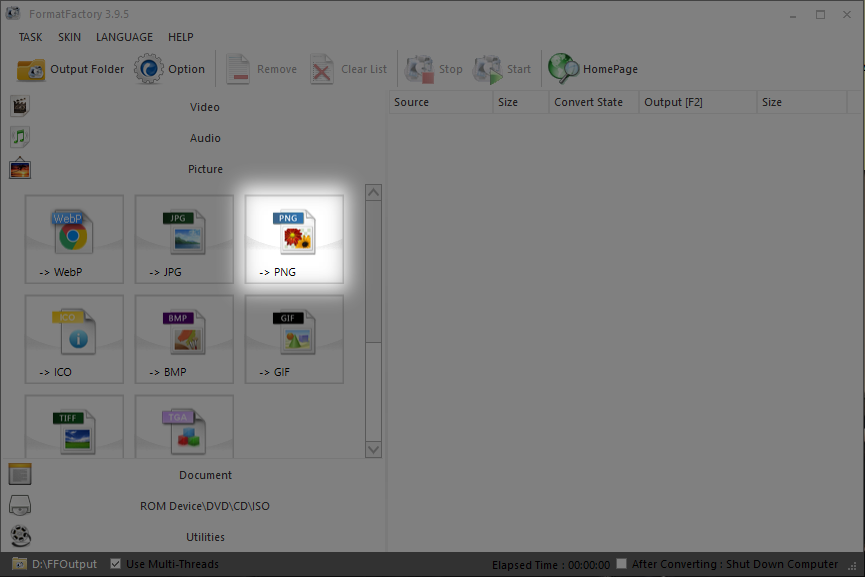Open the SKIN menu
The height and width of the screenshot is (577, 865).
click(x=69, y=37)
